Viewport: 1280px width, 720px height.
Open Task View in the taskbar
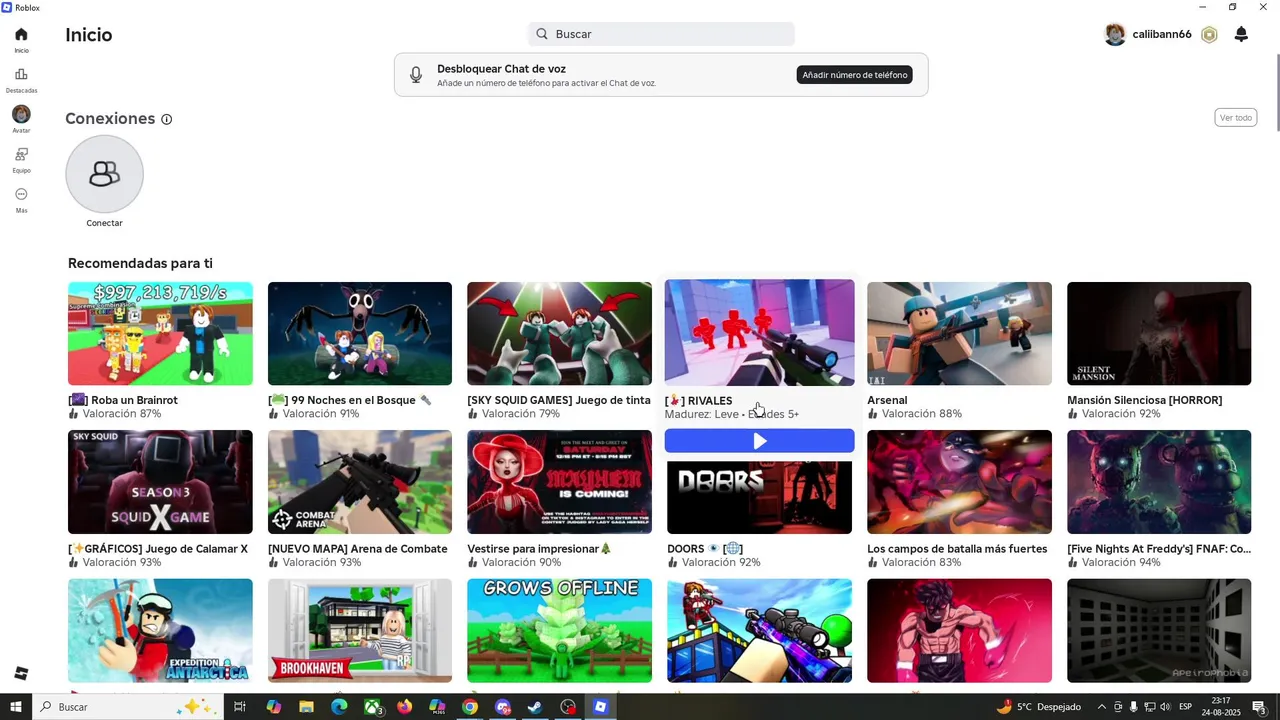240,707
